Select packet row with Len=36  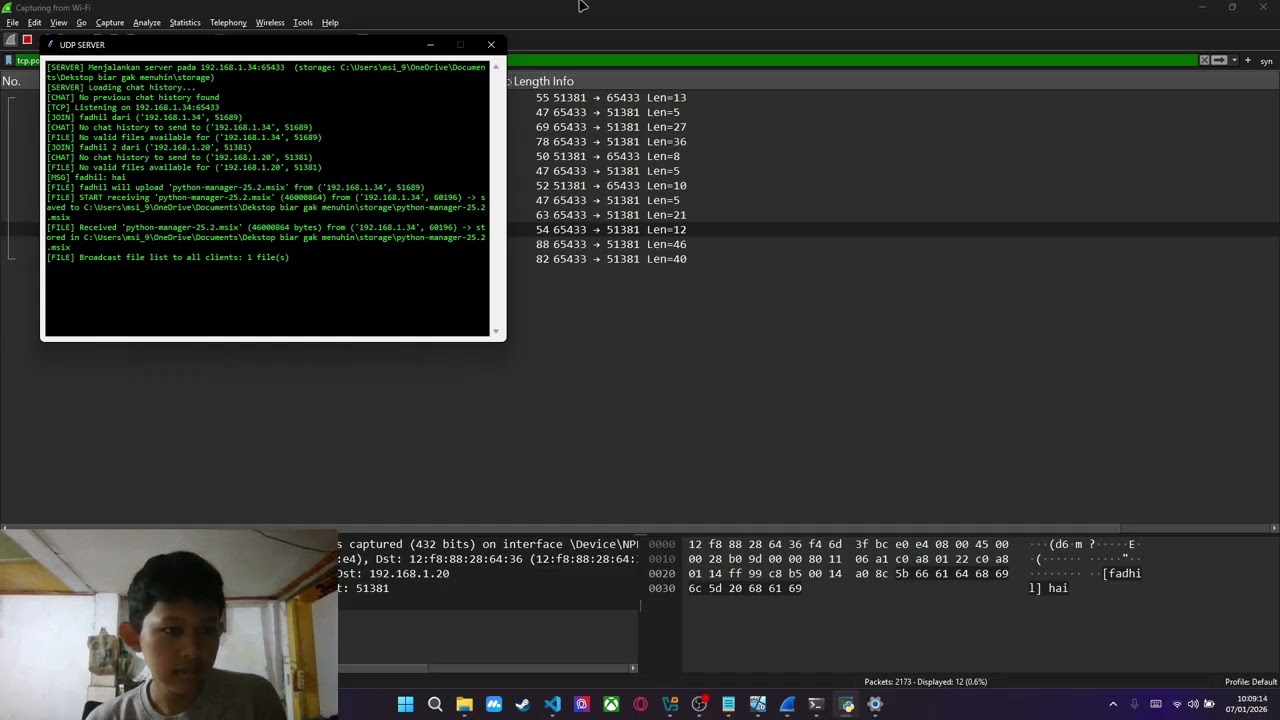(x=611, y=142)
